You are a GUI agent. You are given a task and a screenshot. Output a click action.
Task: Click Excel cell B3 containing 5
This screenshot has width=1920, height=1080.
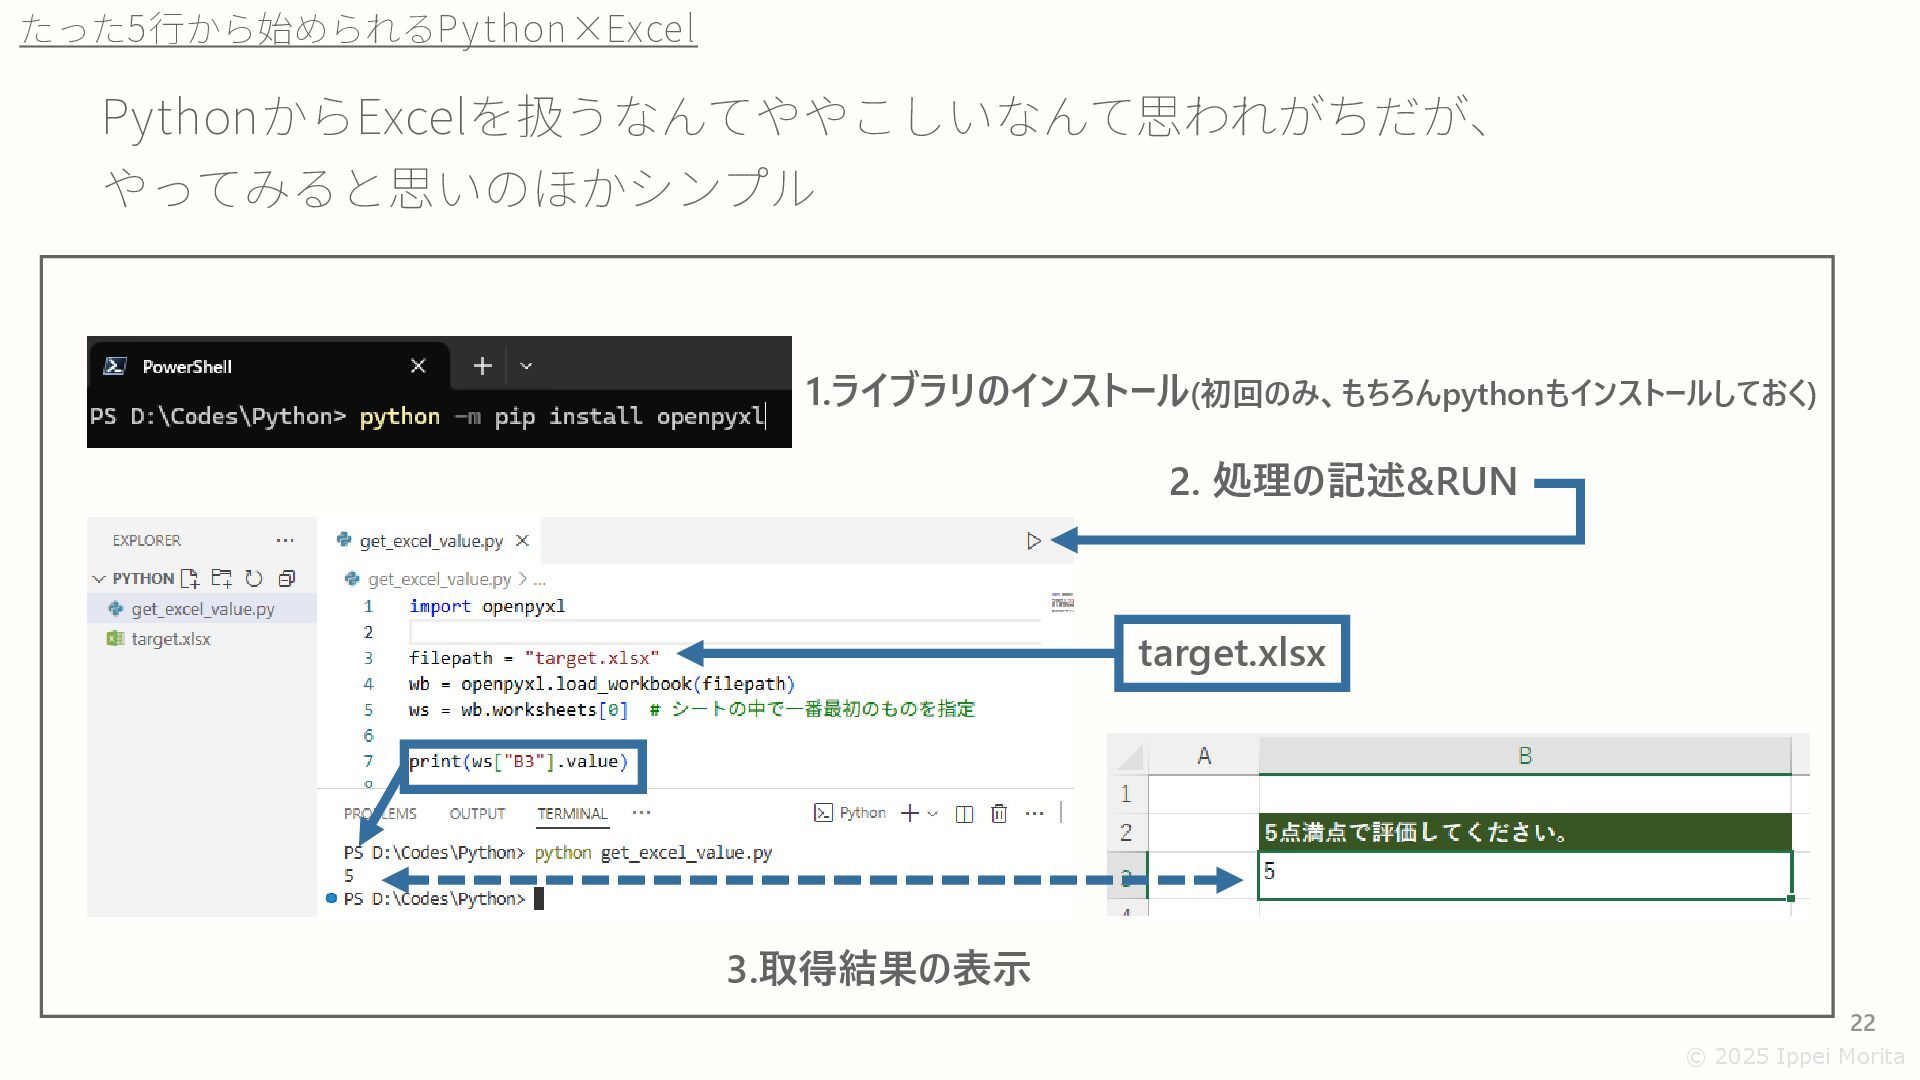1524,874
